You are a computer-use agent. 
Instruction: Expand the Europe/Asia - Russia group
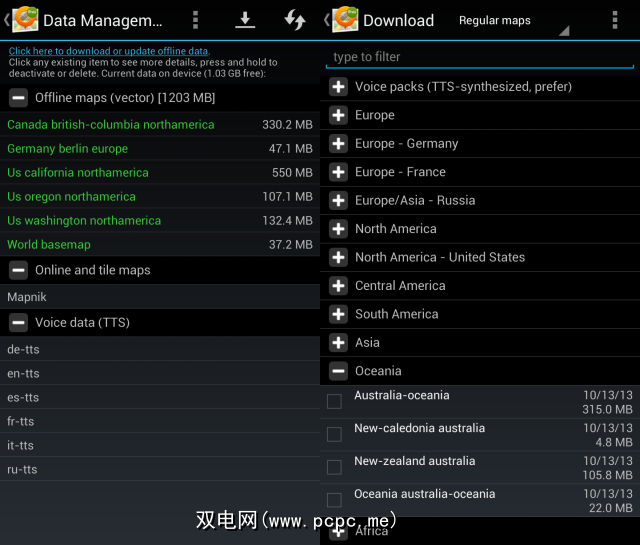338,200
